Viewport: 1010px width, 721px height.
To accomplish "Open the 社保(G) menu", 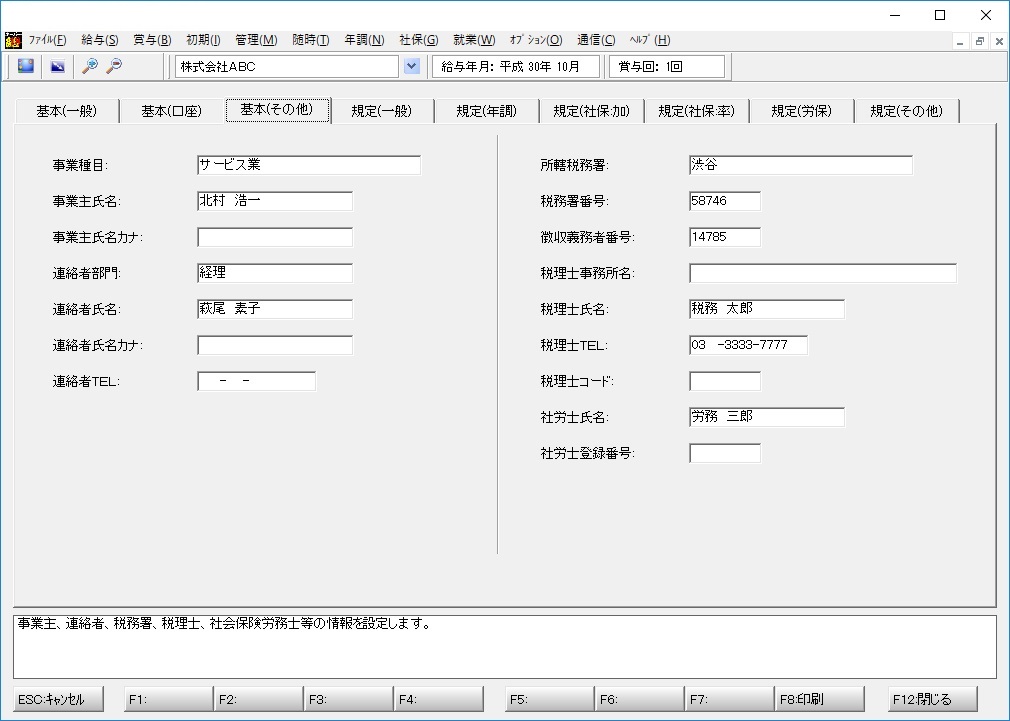I will (419, 40).
